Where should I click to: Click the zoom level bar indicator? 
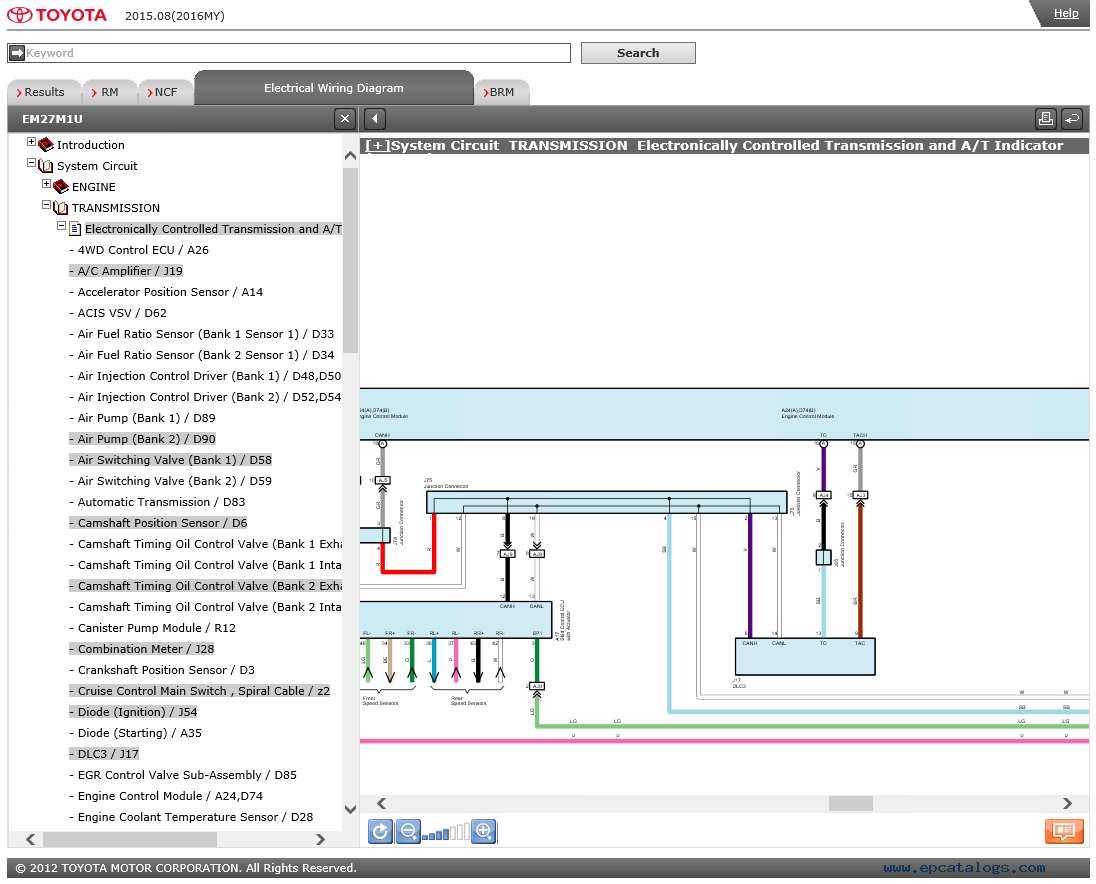click(446, 832)
